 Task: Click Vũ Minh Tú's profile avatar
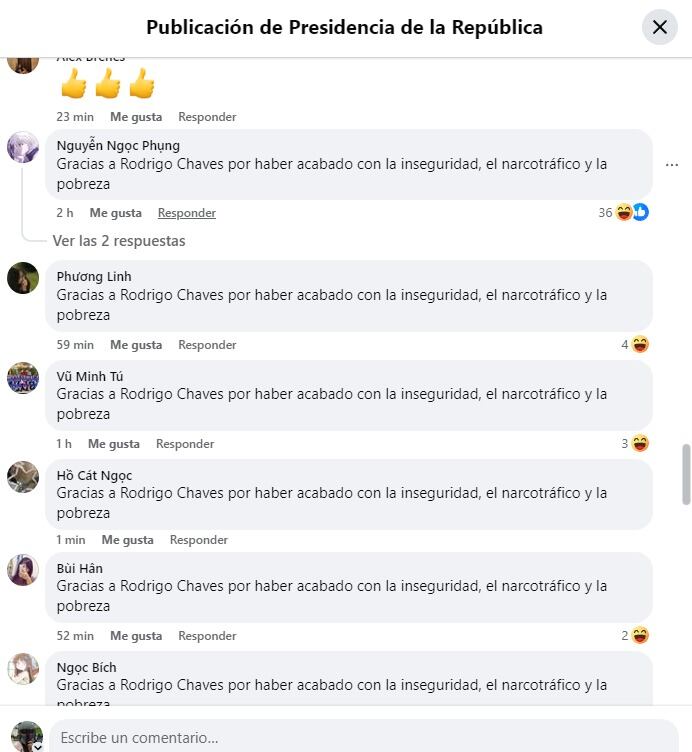pyautogui.click(x=23, y=378)
